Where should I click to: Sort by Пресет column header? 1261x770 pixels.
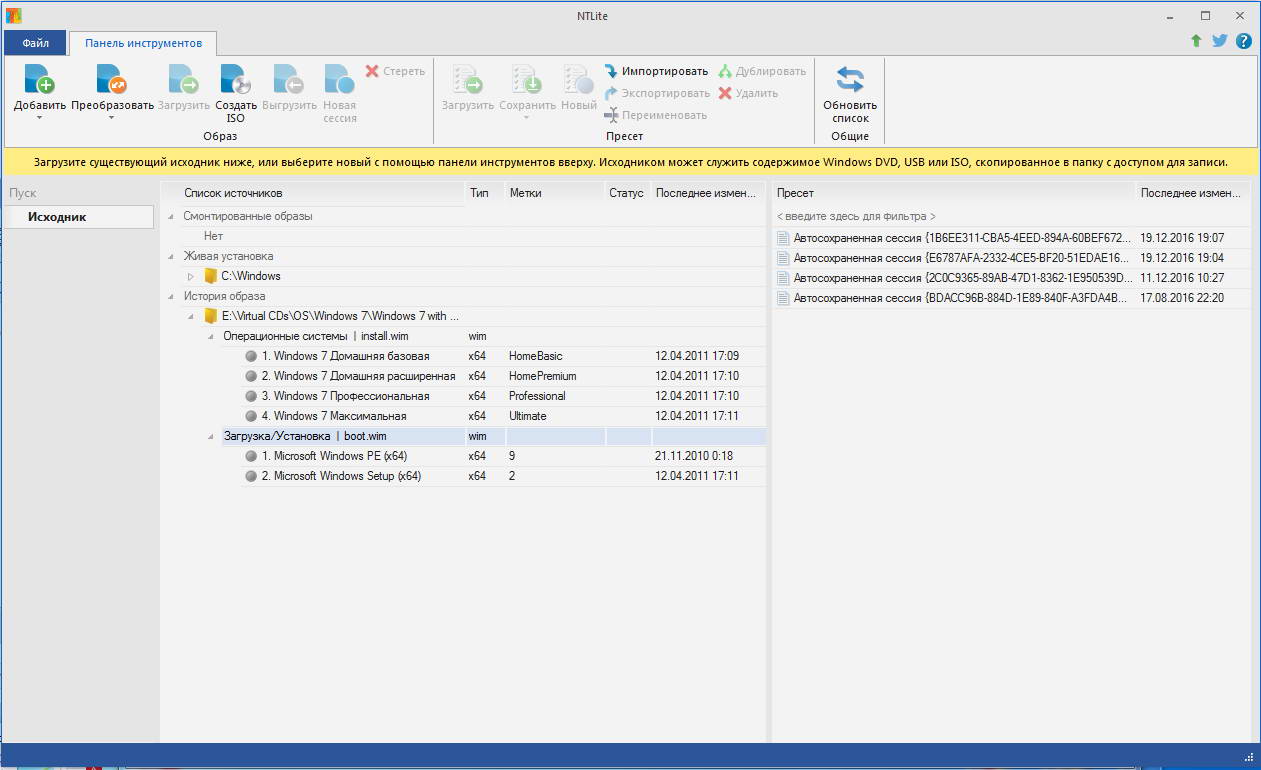coord(954,193)
